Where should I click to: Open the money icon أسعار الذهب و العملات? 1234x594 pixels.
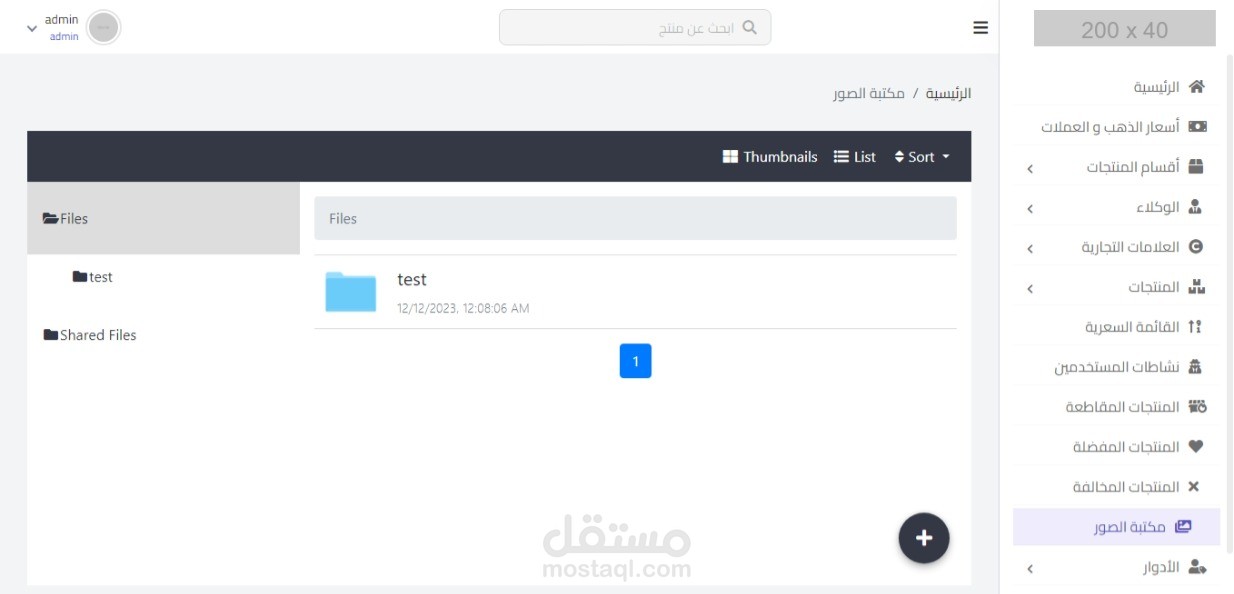[x=1196, y=127]
